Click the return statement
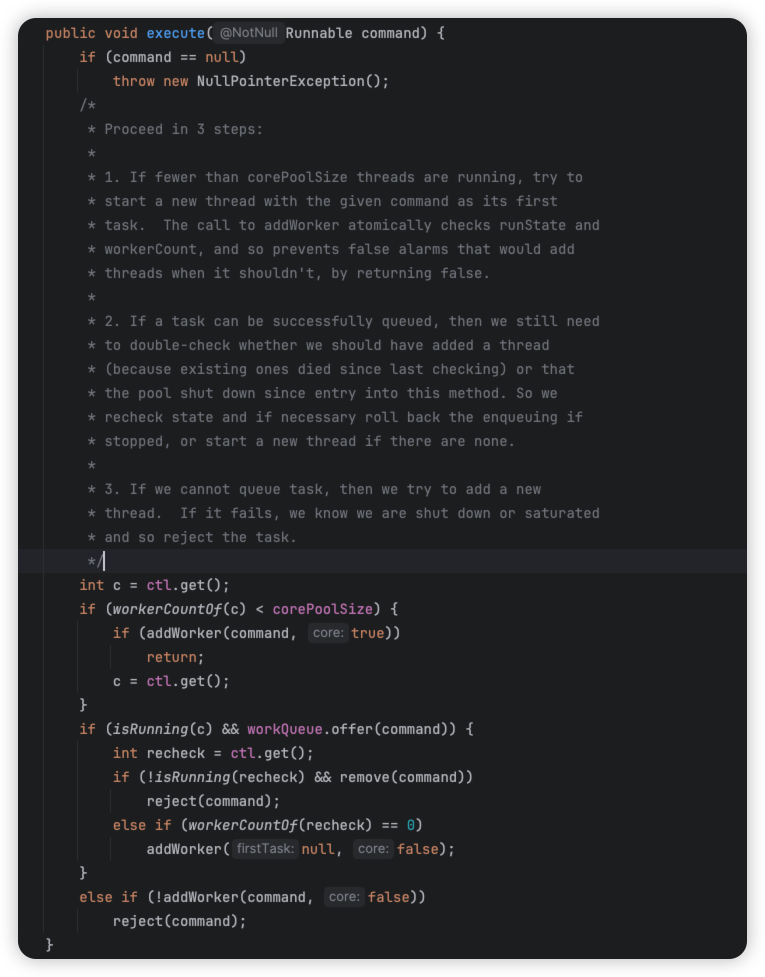 pyautogui.click(x=175, y=657)
